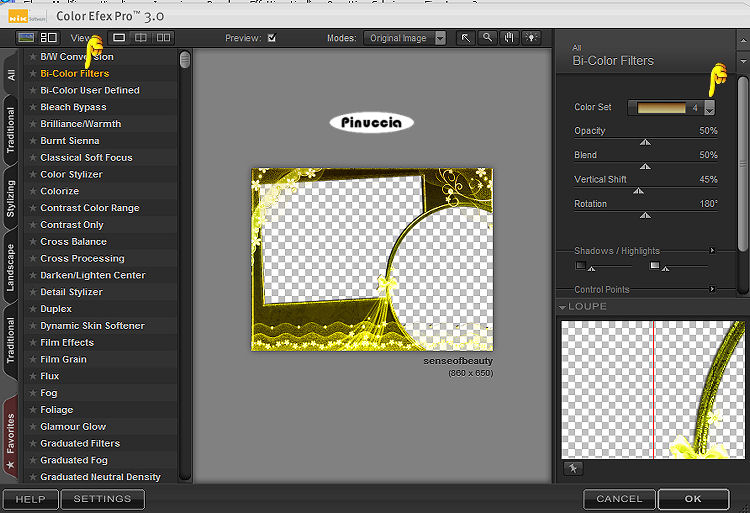Open the Stylizing category tab
Viewport: 750px width, 513px height.
11,196
